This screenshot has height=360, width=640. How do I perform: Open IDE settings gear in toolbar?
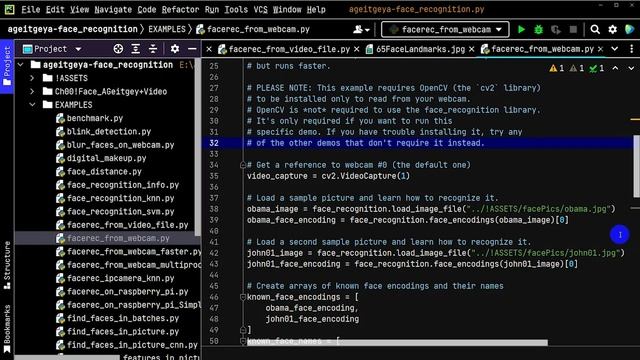(612, 29)
